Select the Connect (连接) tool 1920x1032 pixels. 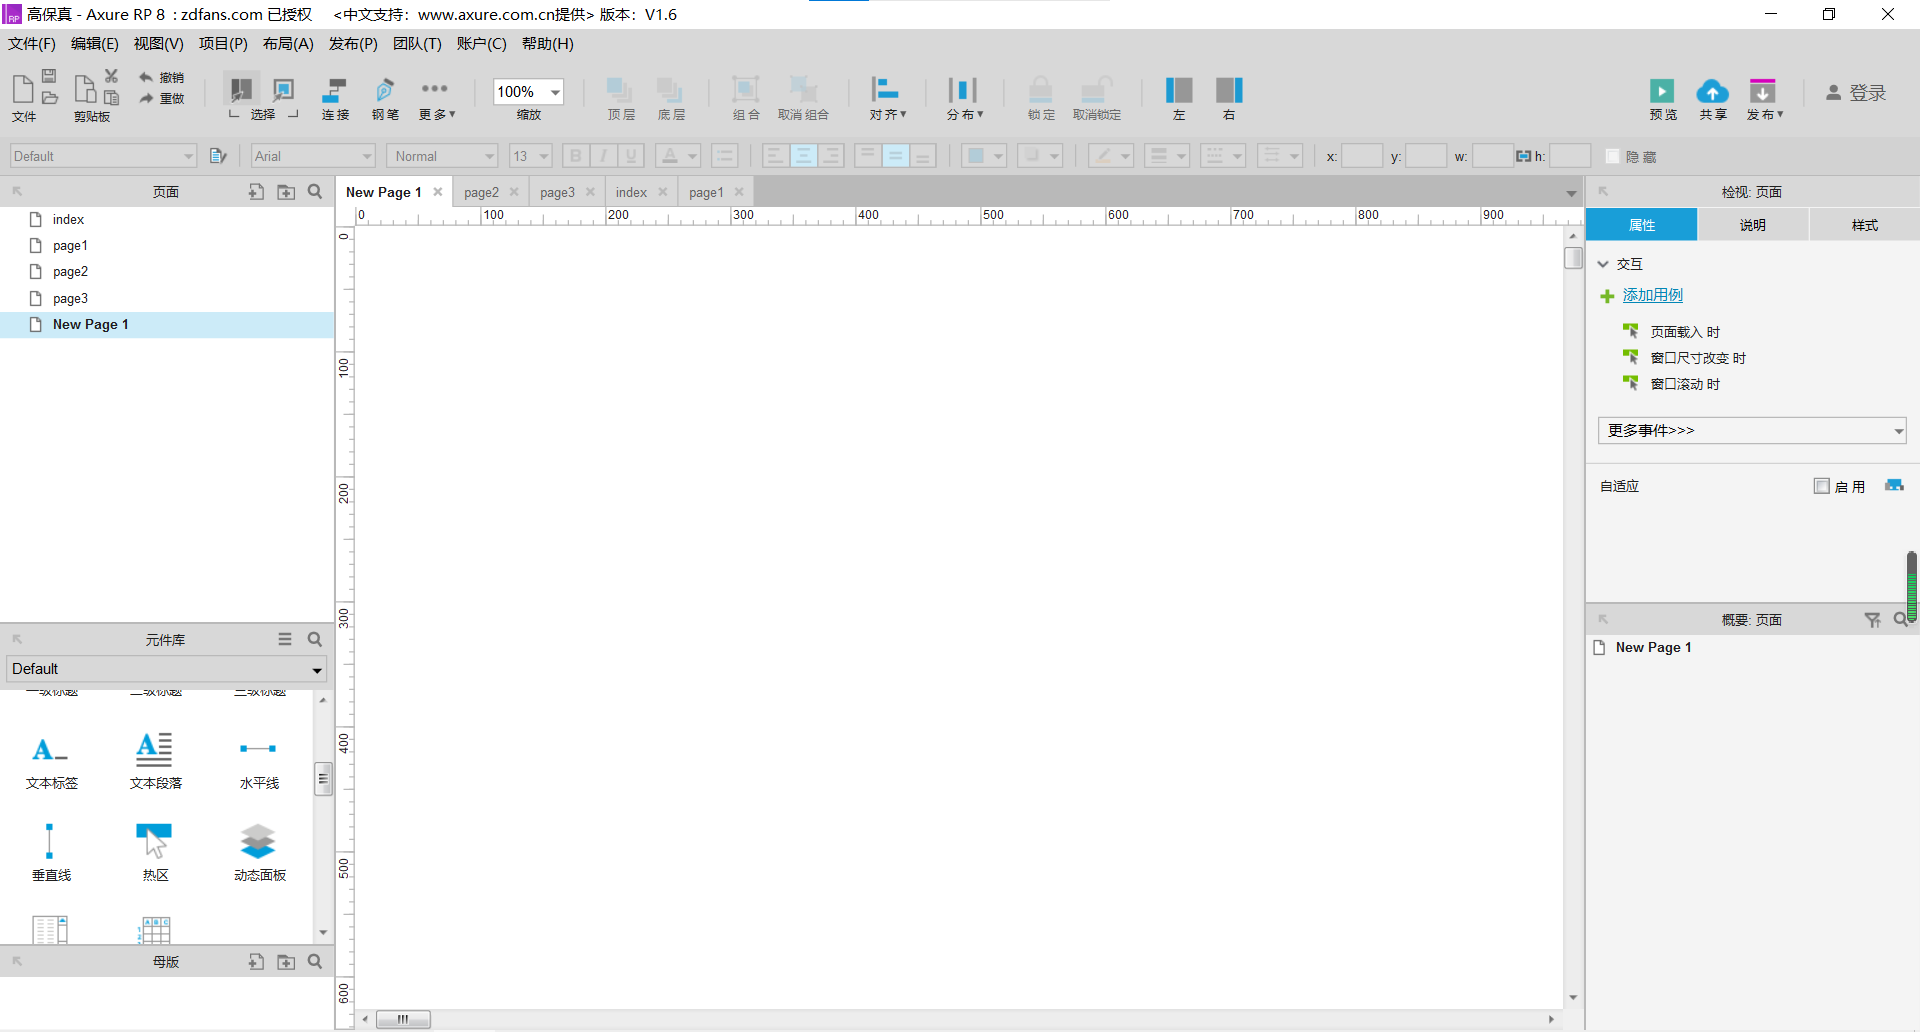pos(335,98)
